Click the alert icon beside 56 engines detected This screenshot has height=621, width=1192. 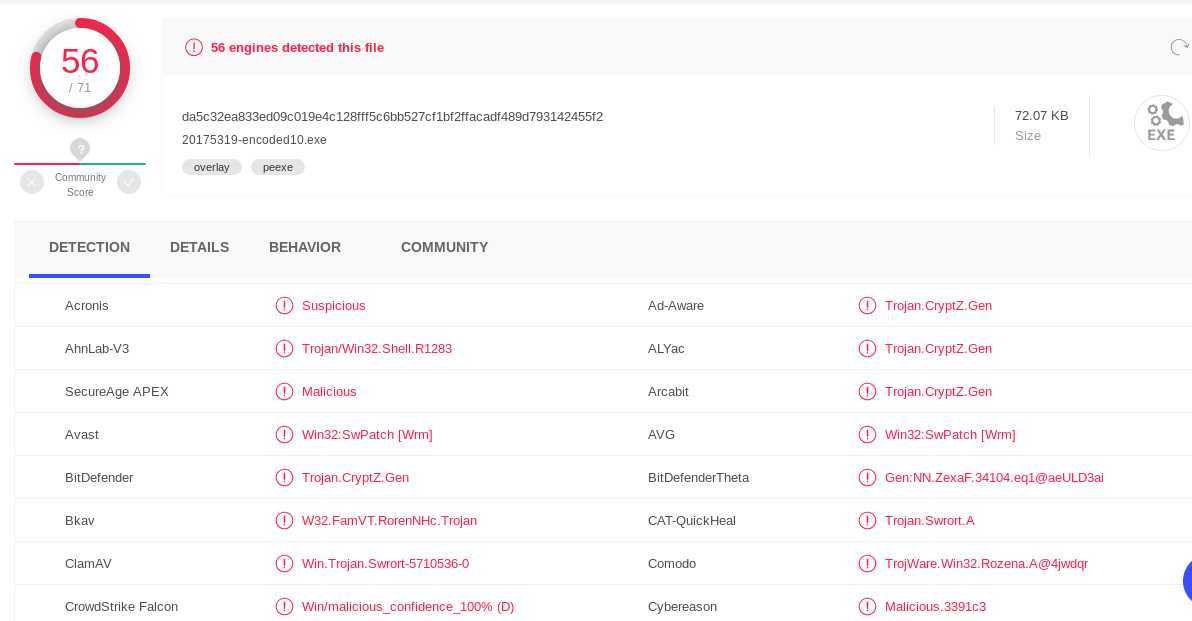tap(193, 47)
